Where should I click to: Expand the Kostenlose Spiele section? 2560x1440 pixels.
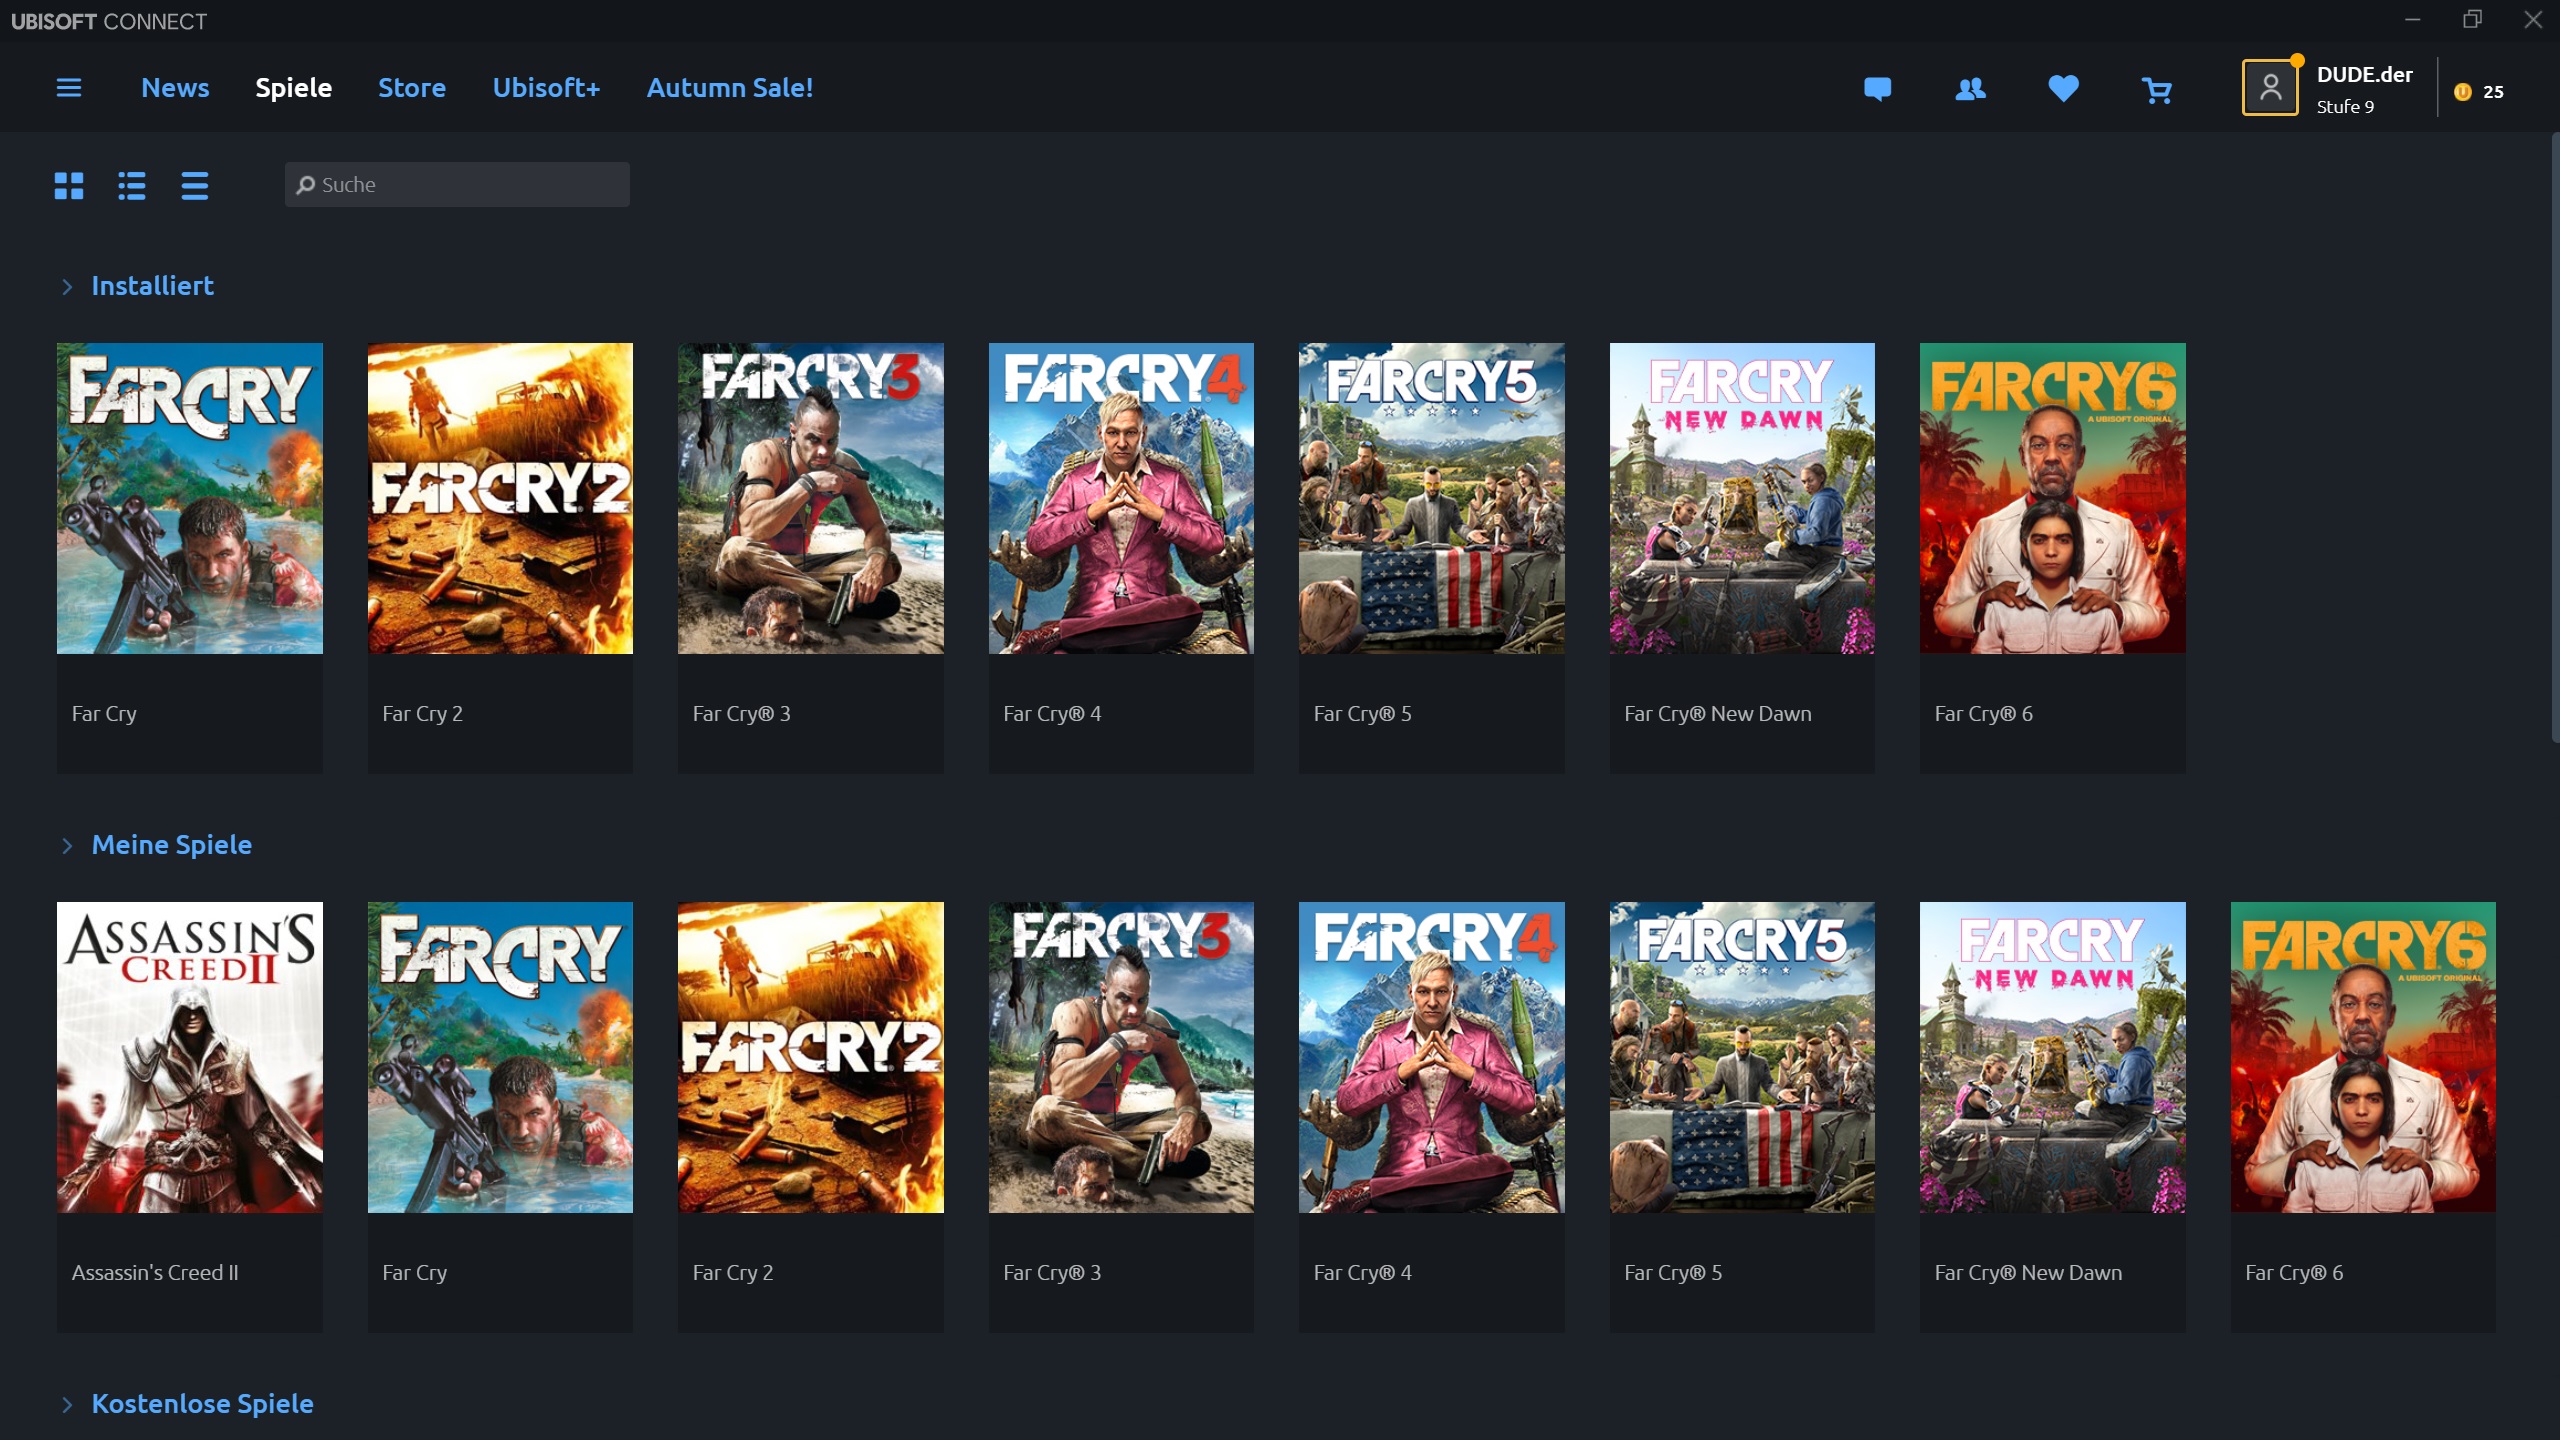(67, 1405)
